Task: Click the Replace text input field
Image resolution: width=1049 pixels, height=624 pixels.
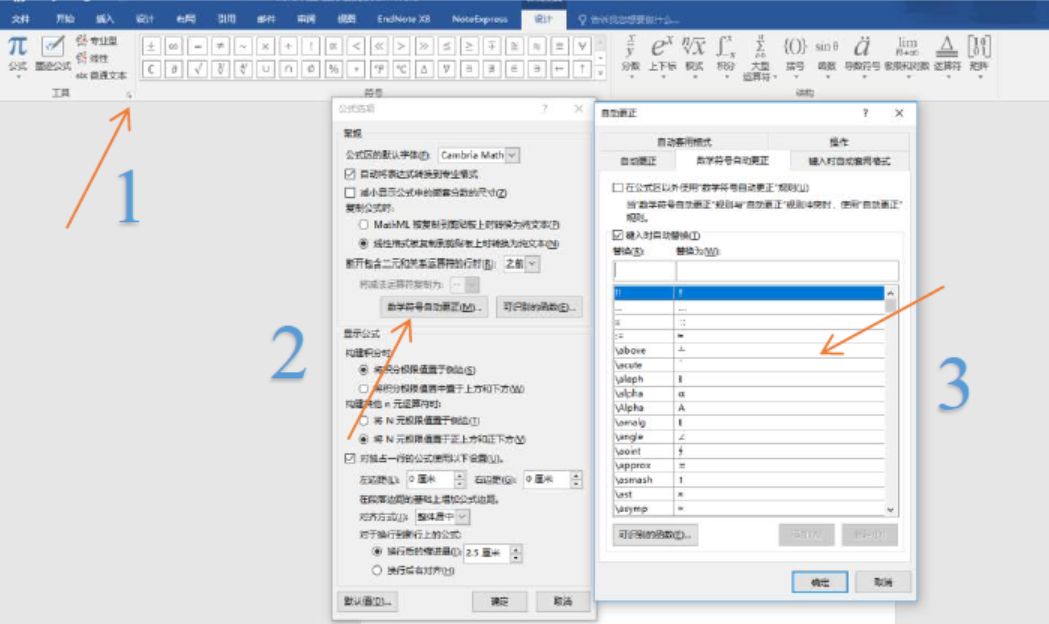Action: [644, 271]
